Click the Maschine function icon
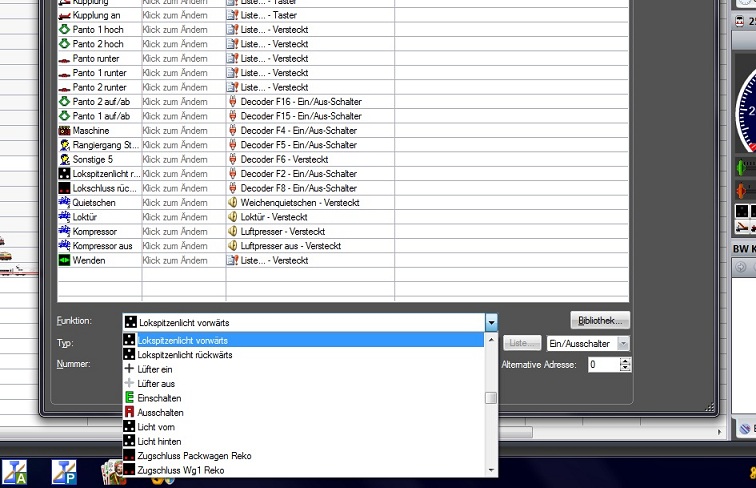The image size is (756, 488). pyautogui.click(x=65, y=131)
